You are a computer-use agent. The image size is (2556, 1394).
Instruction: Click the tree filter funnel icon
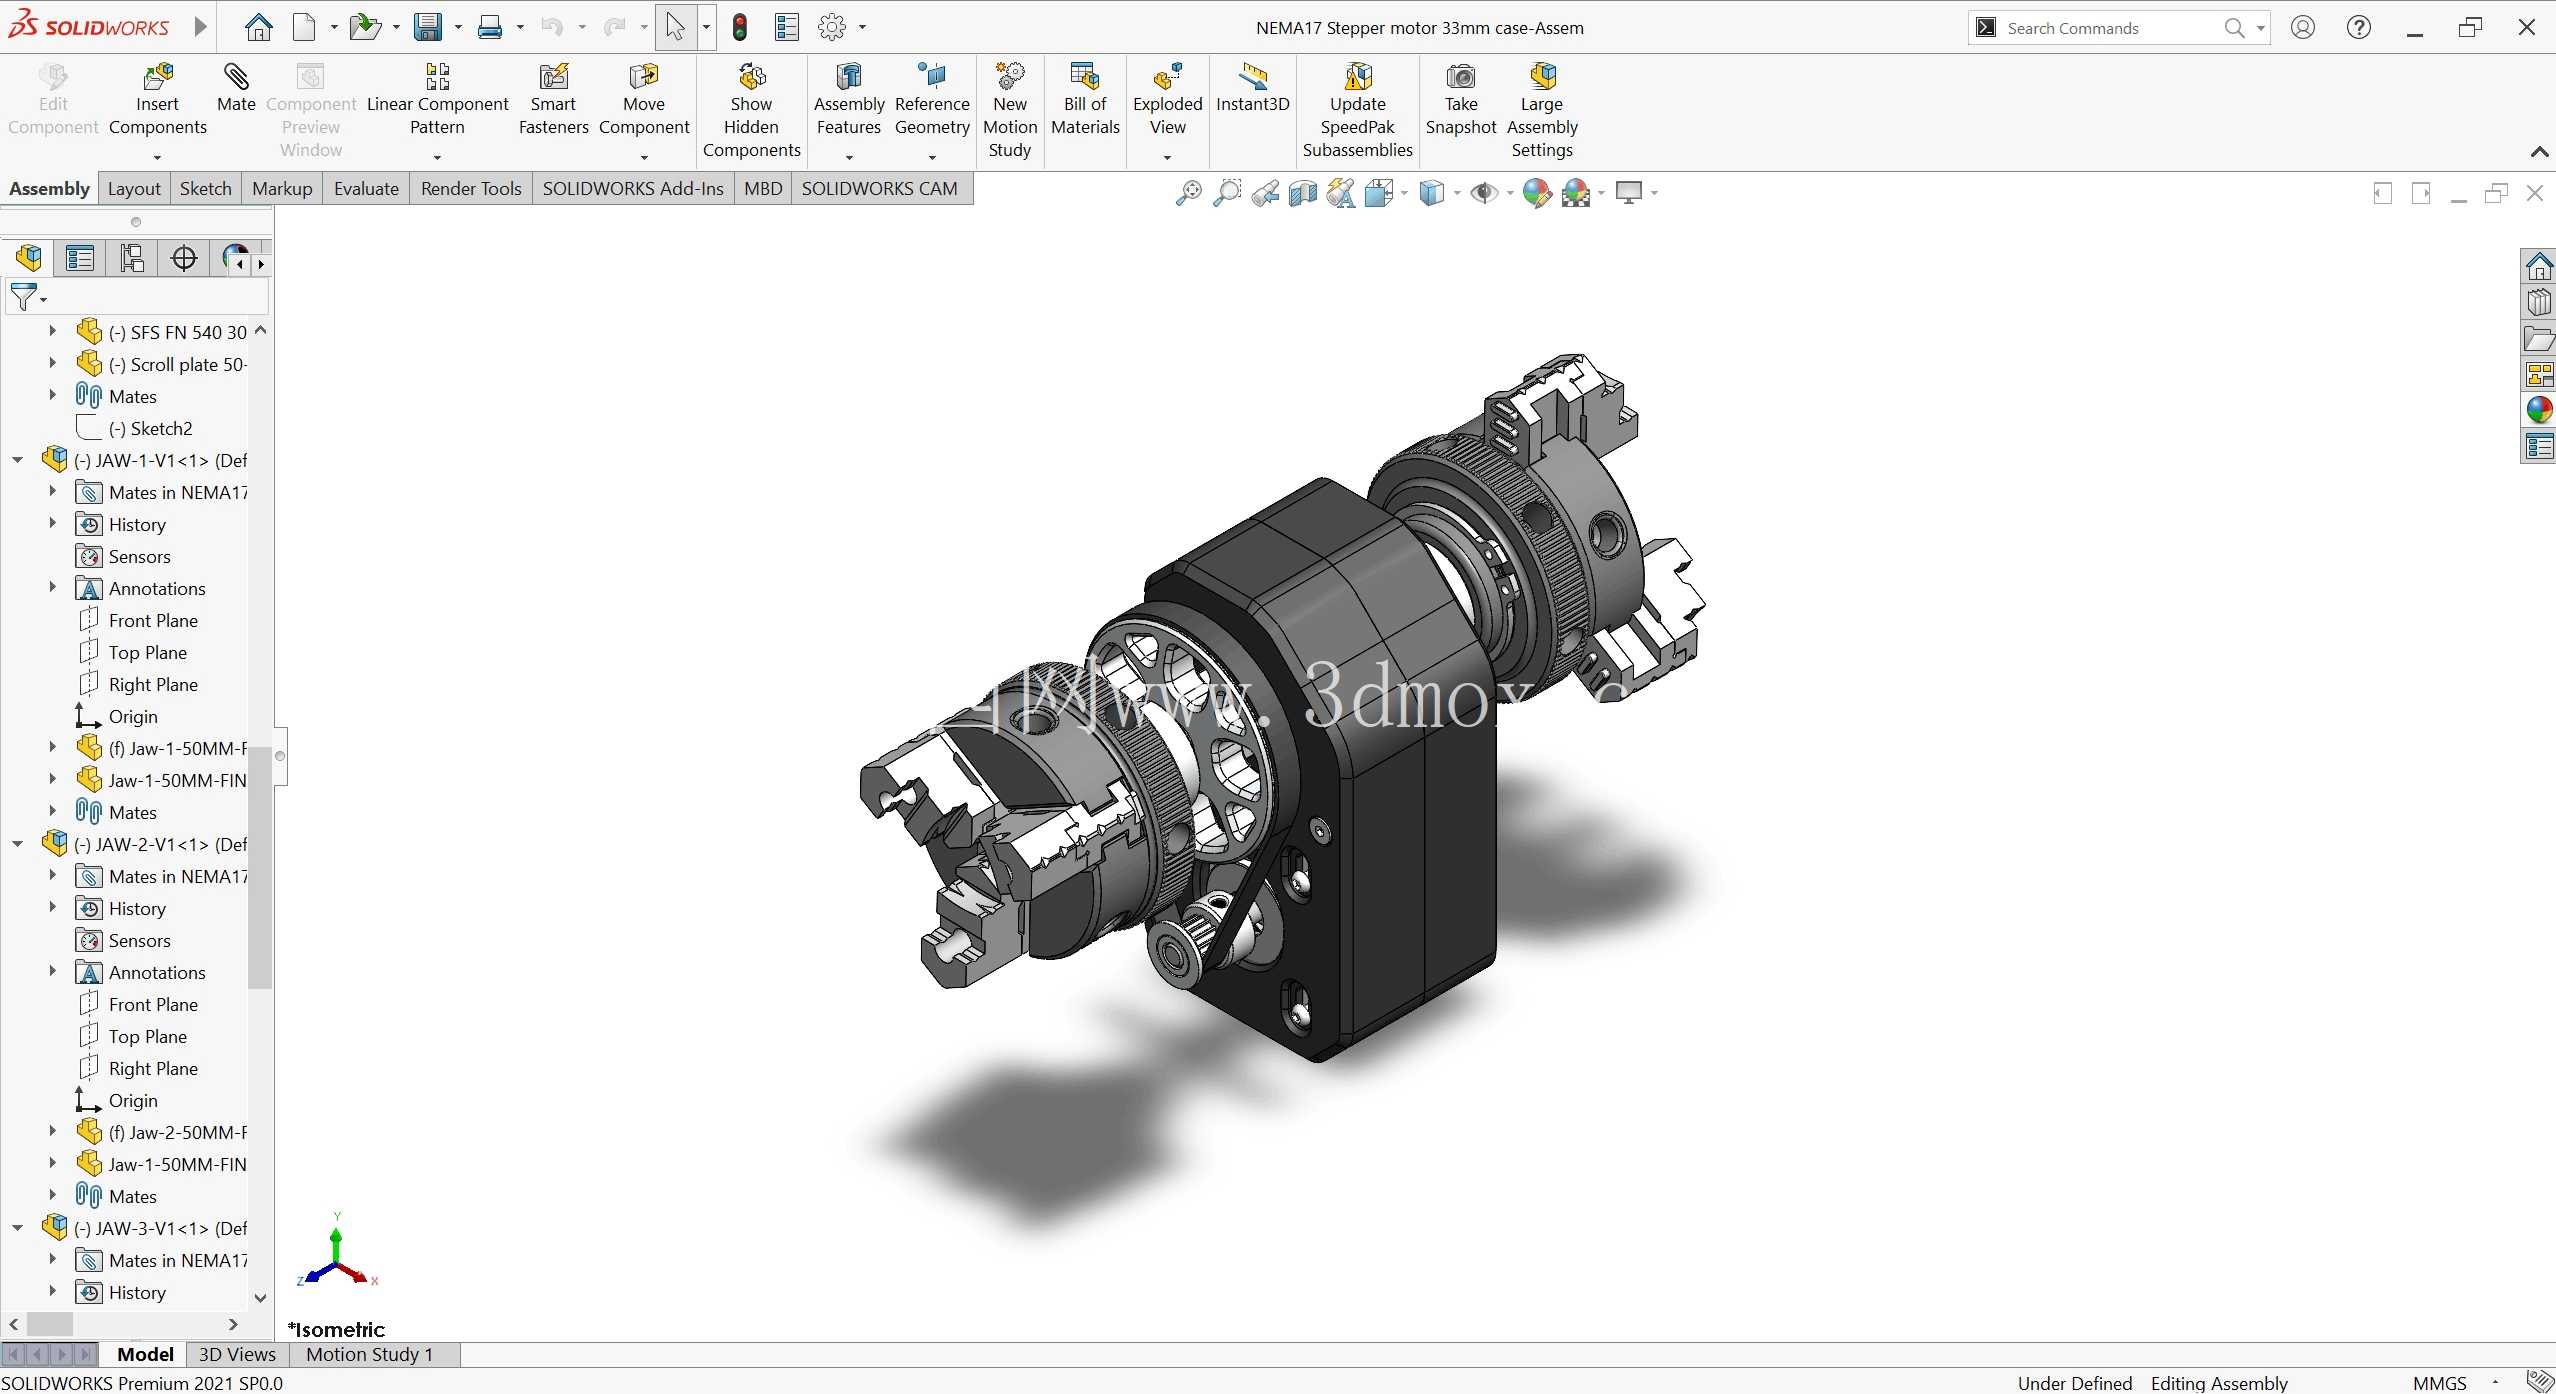(24, 297)
